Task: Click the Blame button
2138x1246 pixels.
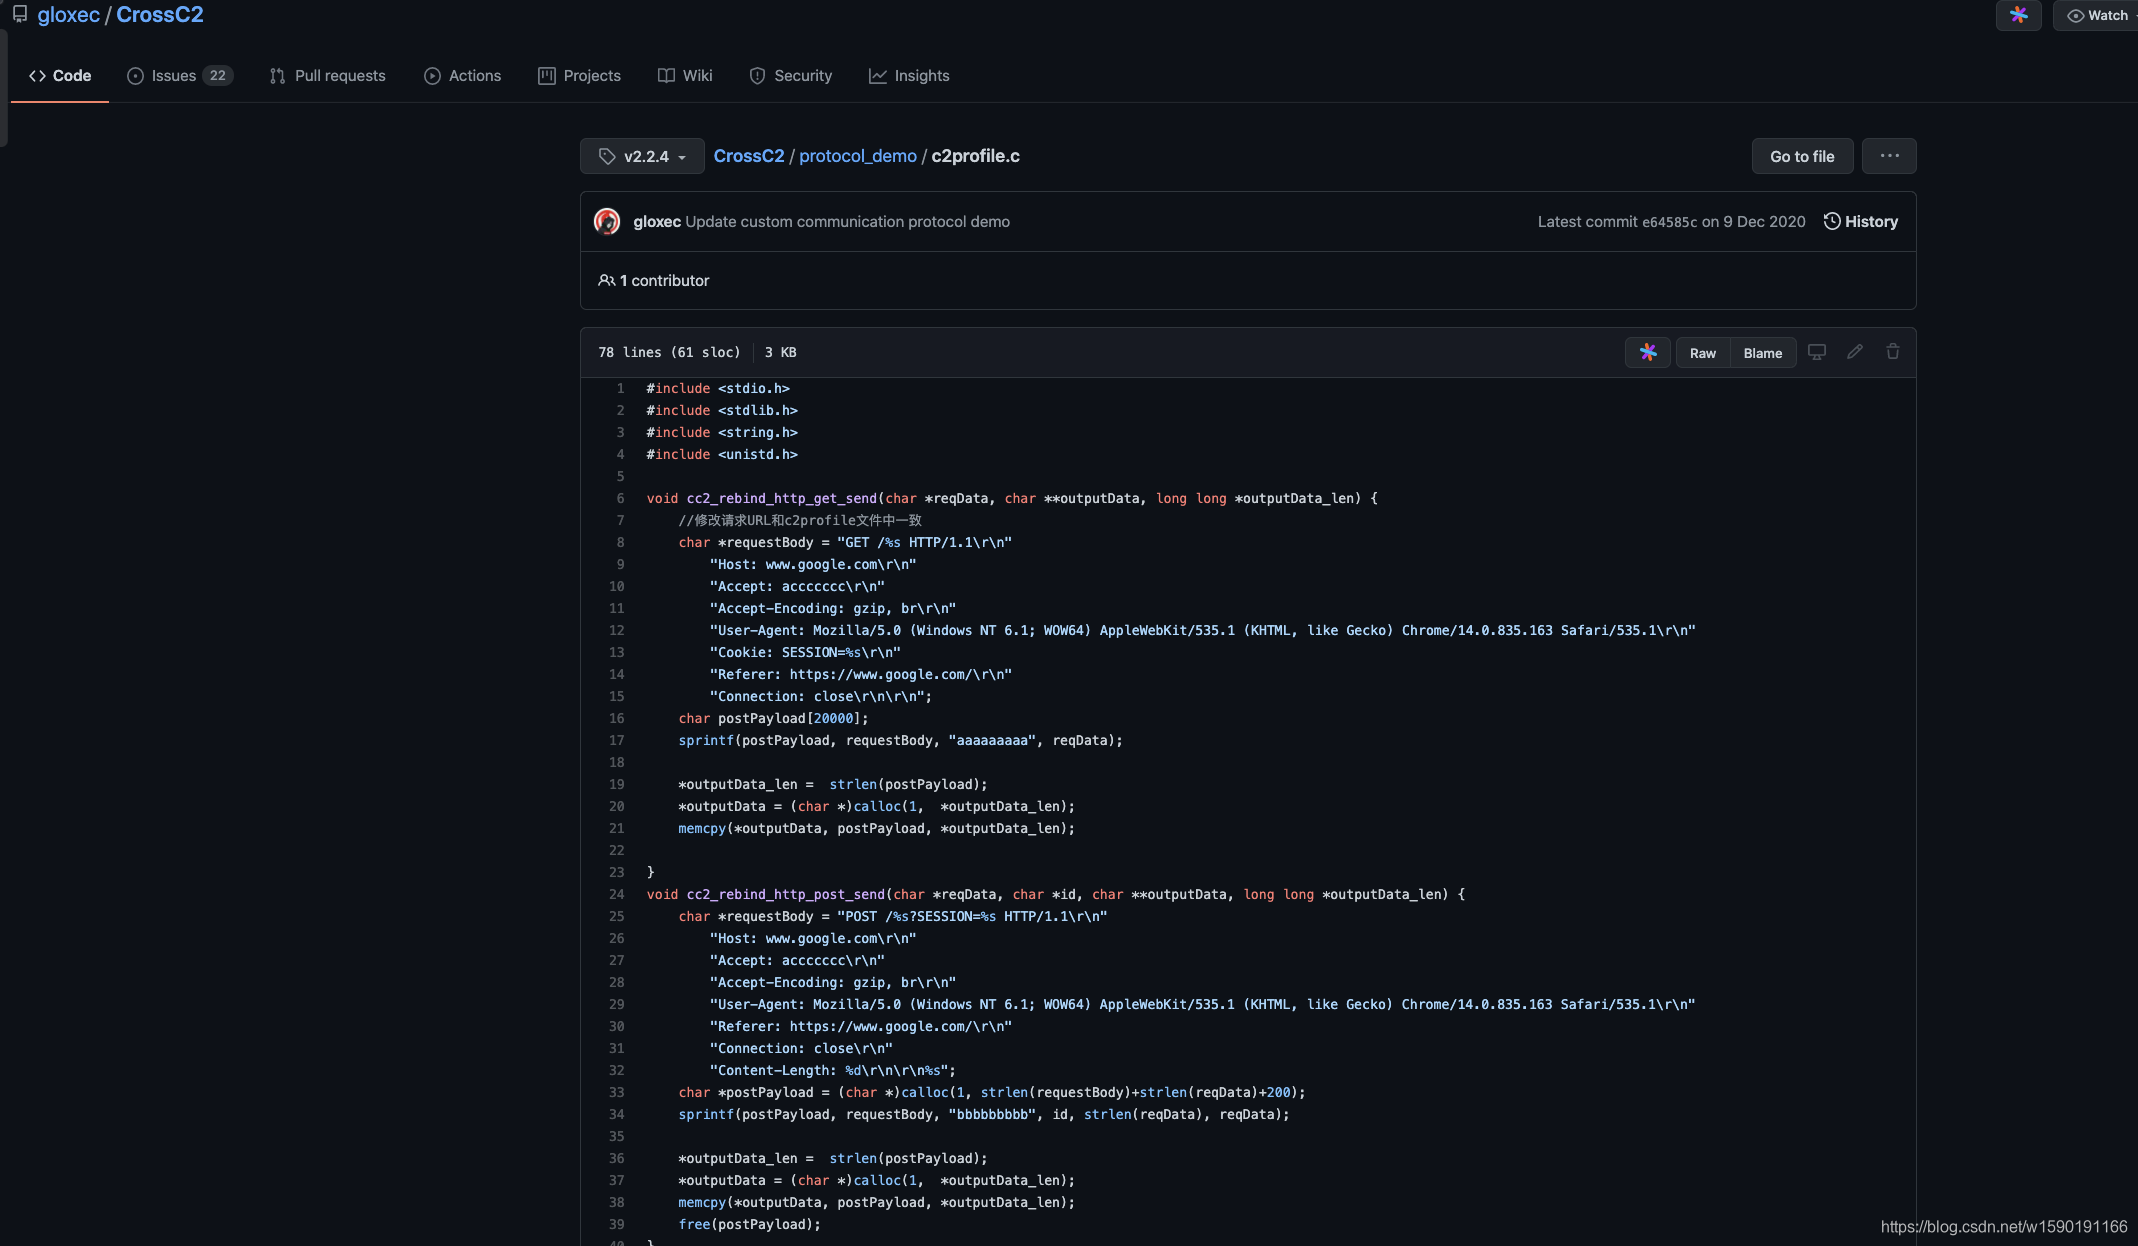Action: [x=1763, y=353]
